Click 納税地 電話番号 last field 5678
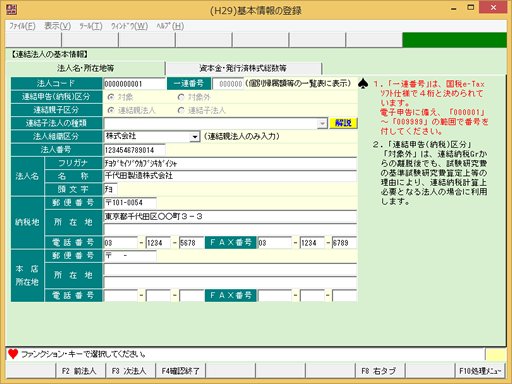512x384 pixels. (x=192, y=243)
